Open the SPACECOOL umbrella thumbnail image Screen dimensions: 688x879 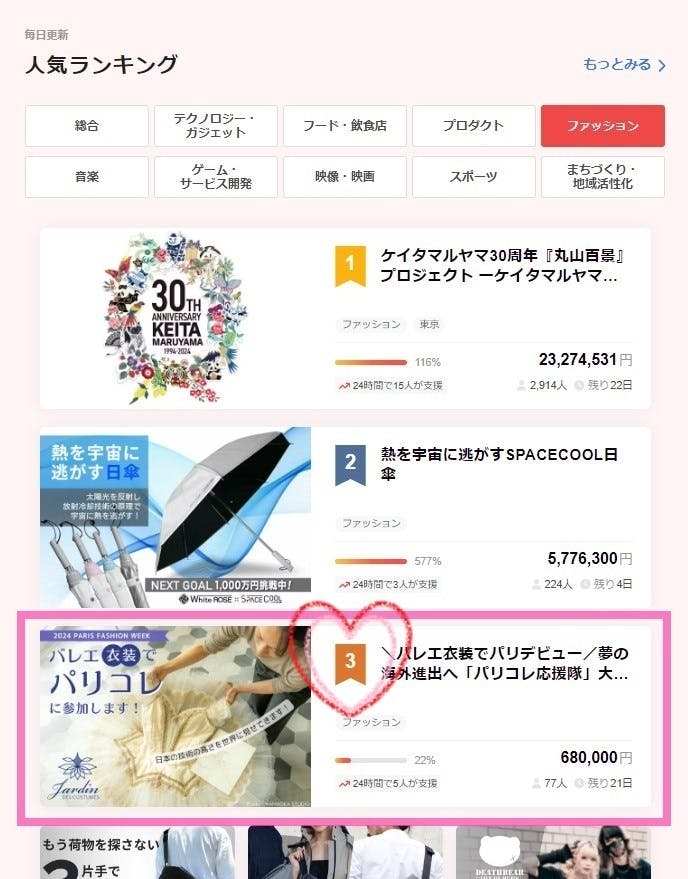(176, 517)
